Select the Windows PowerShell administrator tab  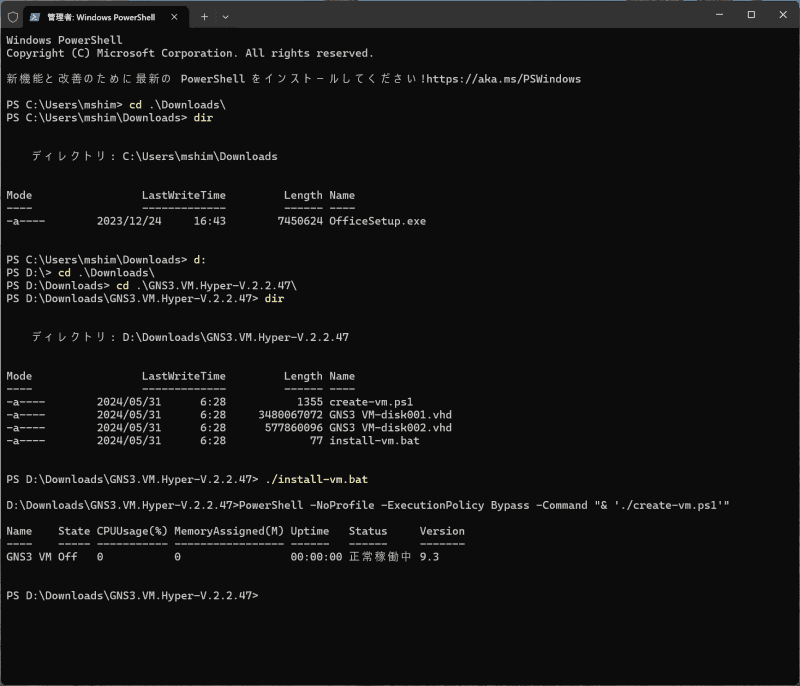106,17
